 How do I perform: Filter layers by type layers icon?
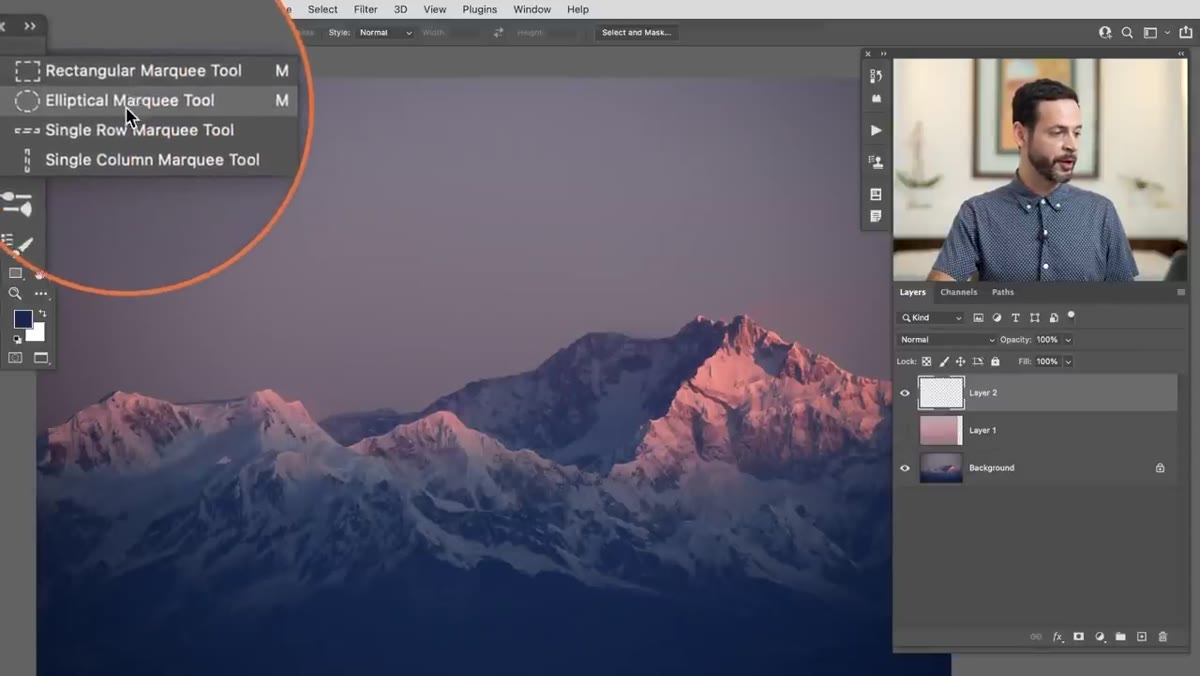pos(1016,318)
